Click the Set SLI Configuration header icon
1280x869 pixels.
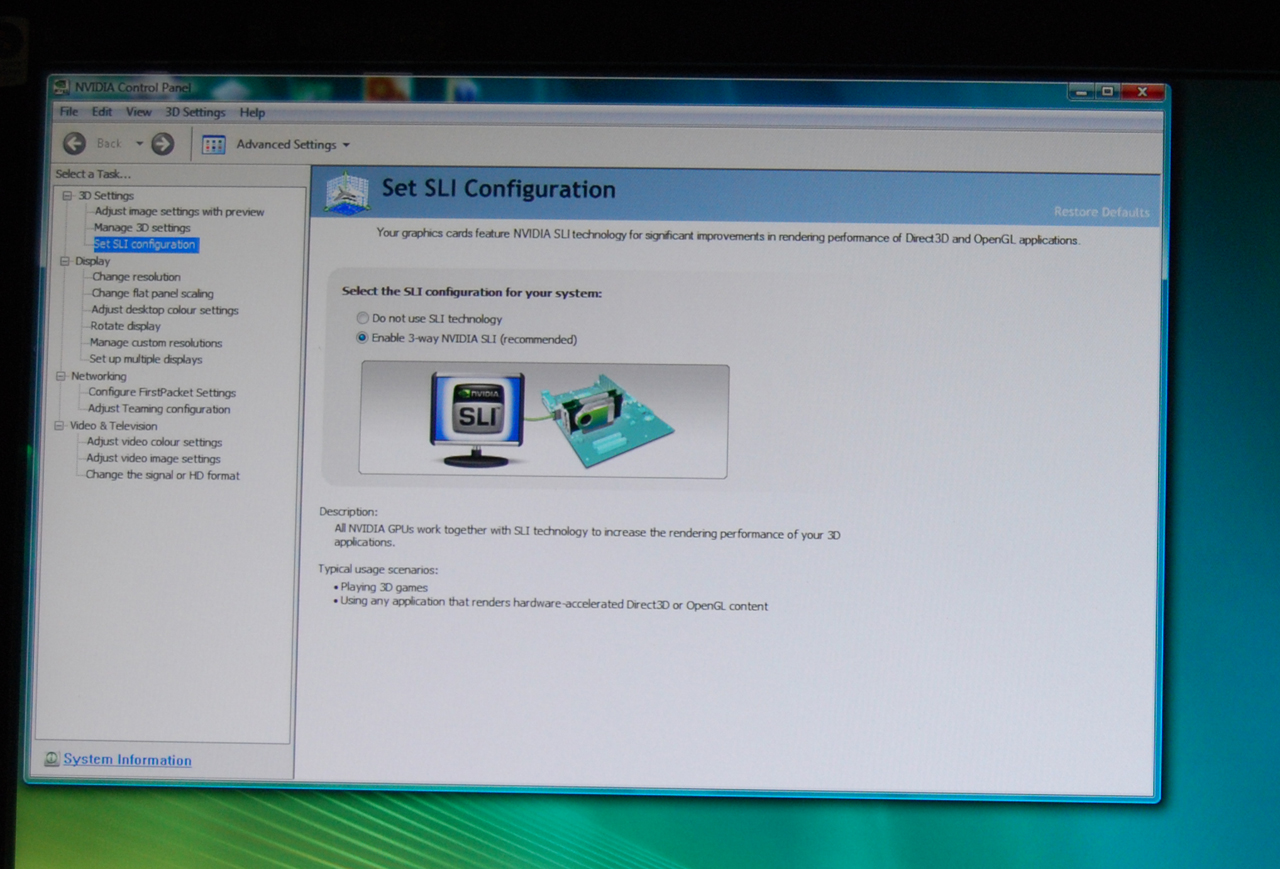tap(347, 192)
